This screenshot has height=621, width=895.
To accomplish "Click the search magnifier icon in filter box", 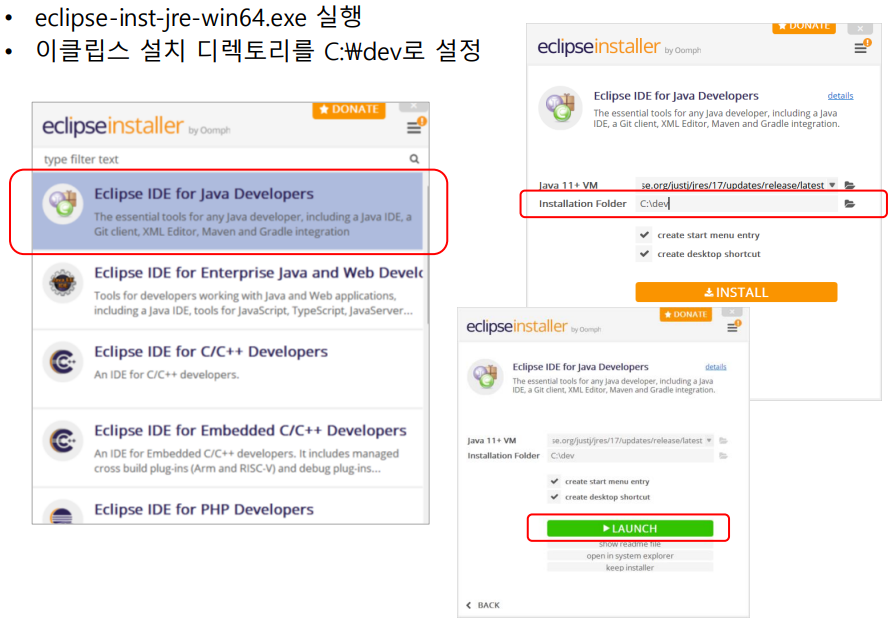I will (414, 159).
